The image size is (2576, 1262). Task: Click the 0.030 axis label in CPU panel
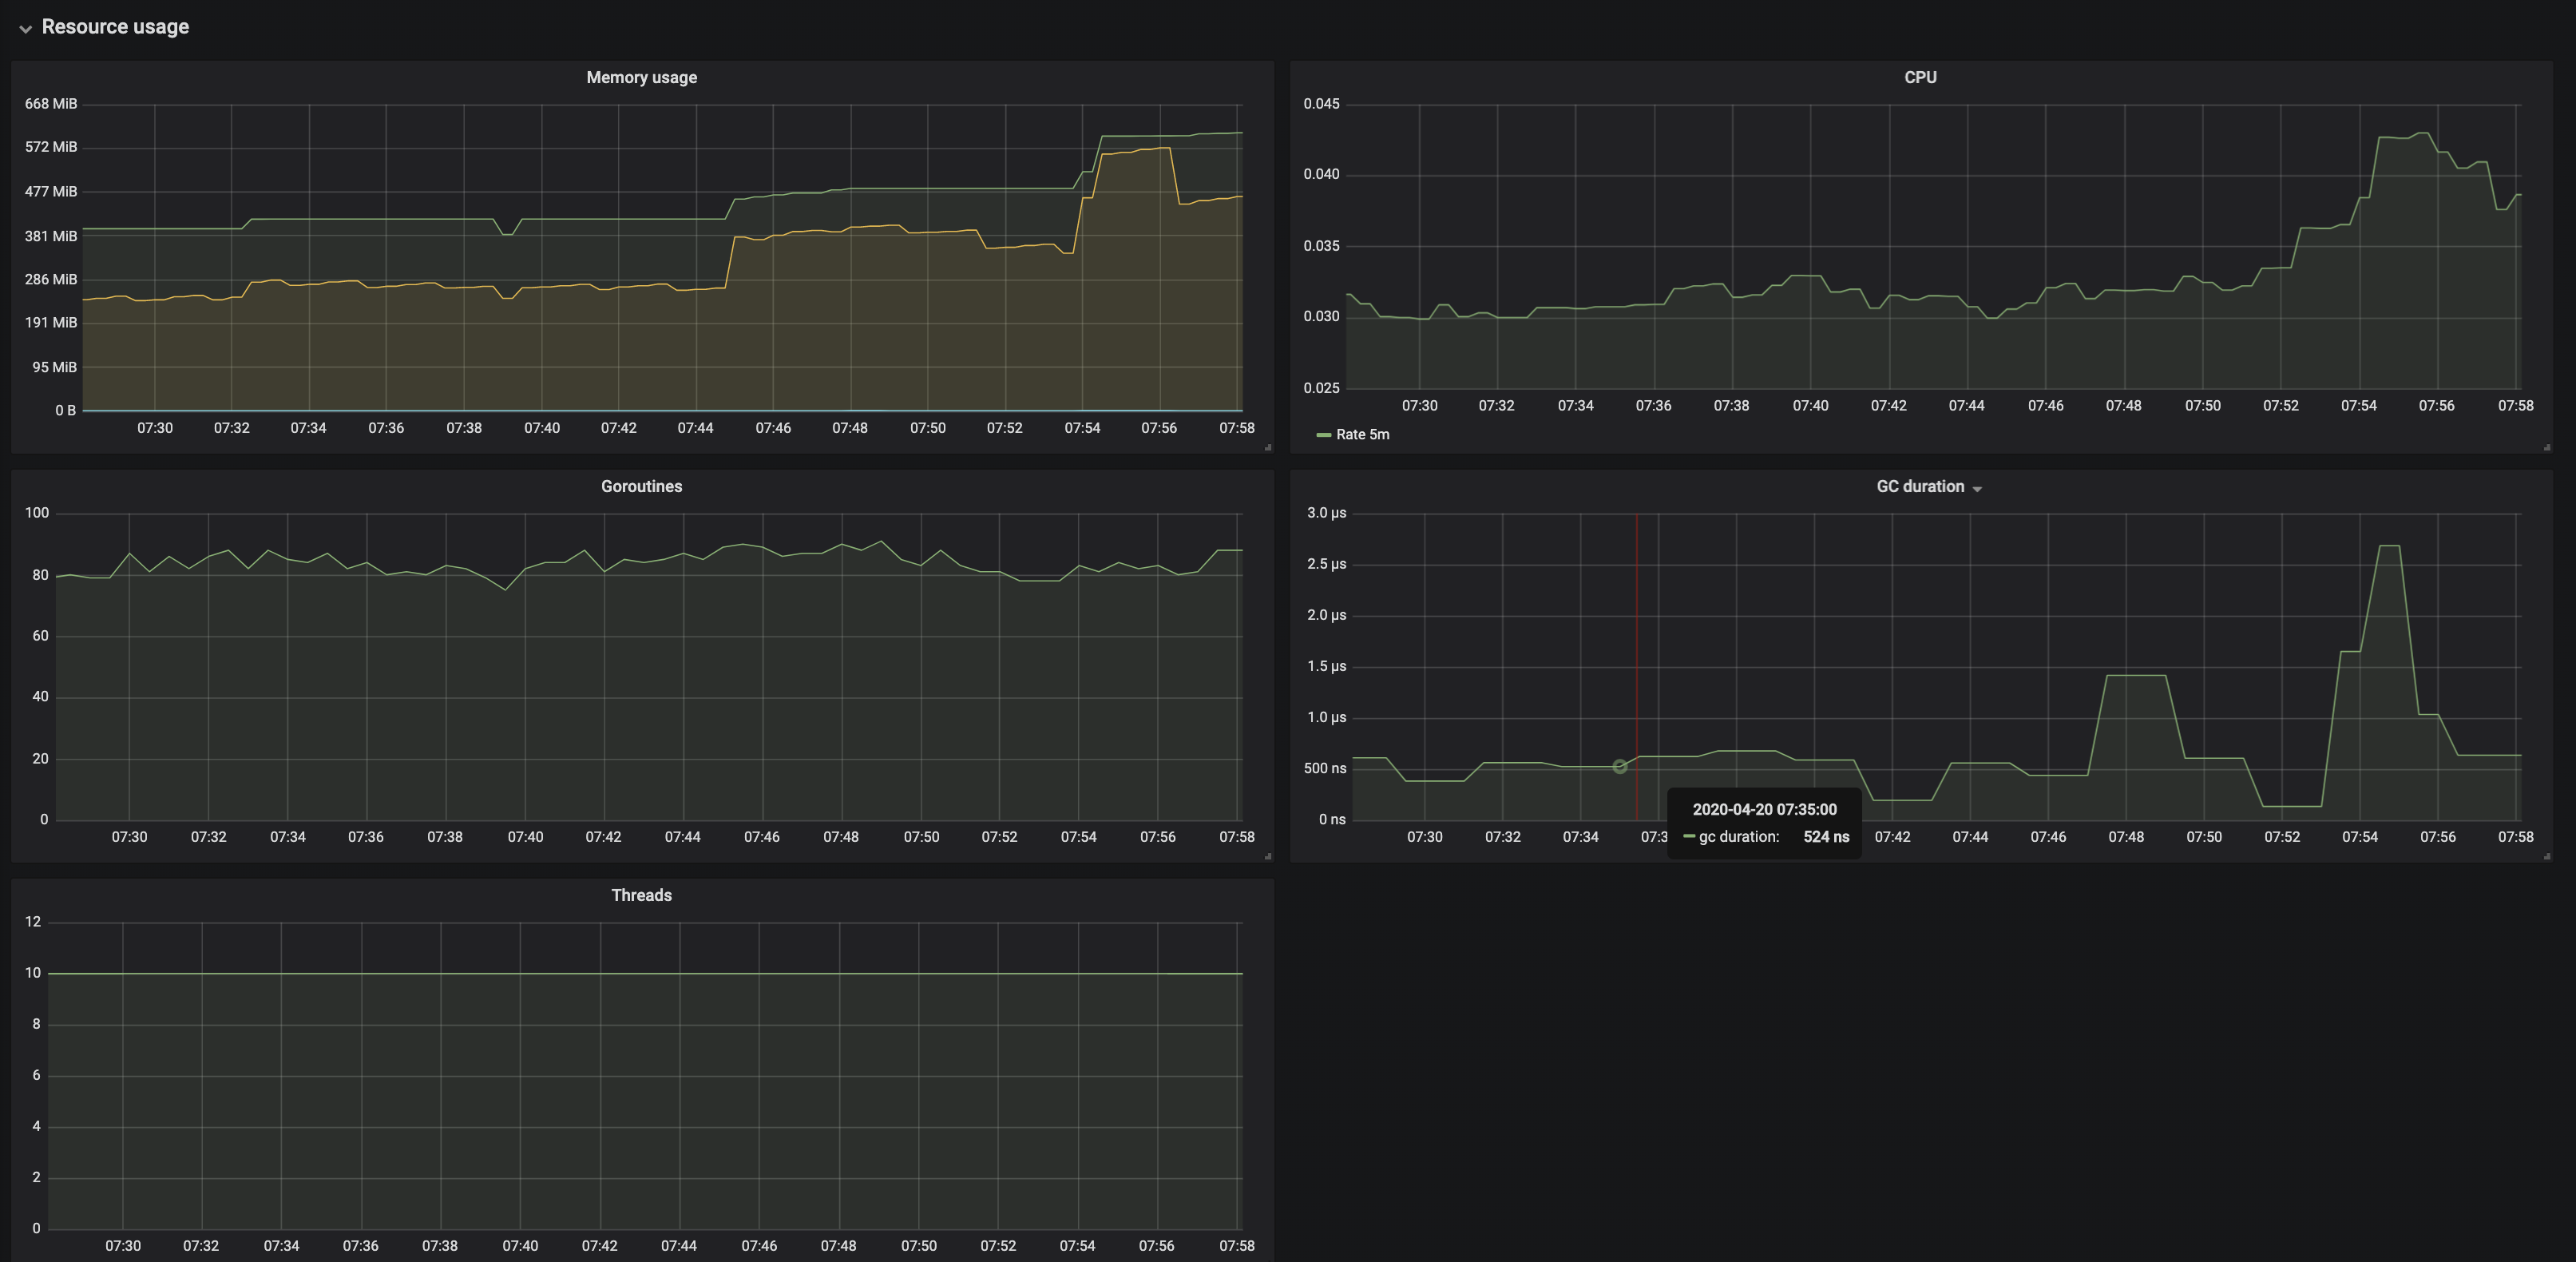1321,317
